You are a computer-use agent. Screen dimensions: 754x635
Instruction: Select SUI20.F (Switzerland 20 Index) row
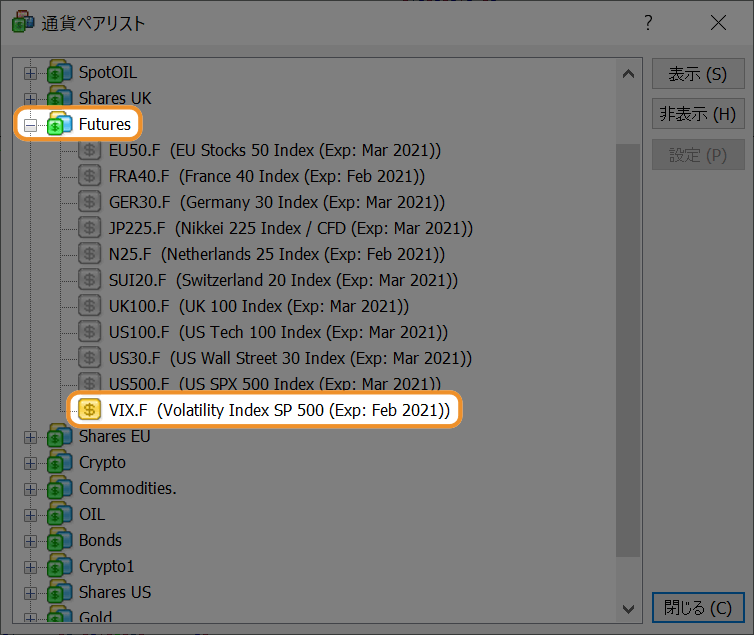[x=283, y=280]
